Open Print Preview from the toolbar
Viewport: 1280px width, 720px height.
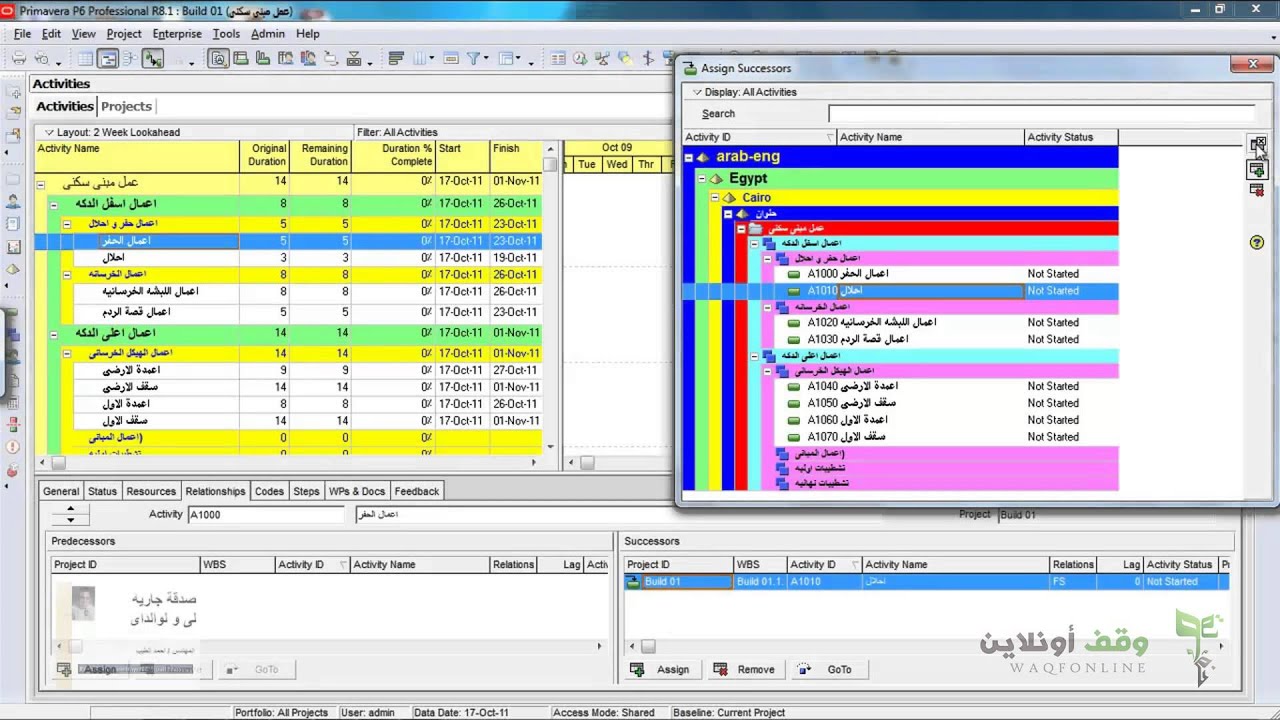[41, 59]
